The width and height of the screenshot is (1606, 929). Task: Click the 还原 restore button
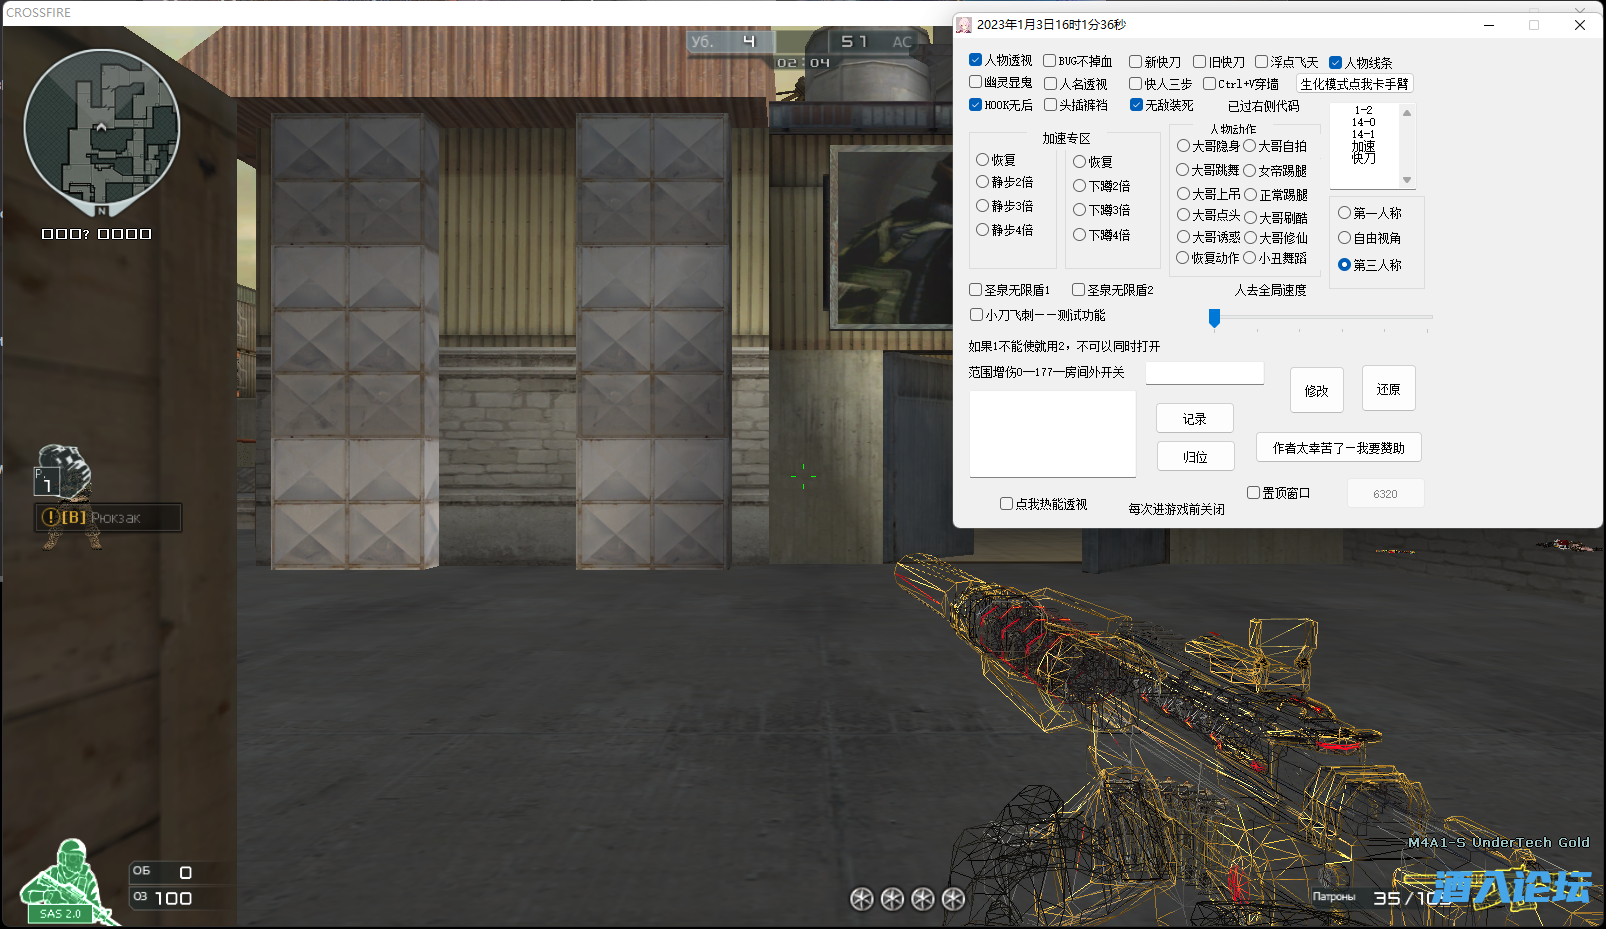[1388, 389]
